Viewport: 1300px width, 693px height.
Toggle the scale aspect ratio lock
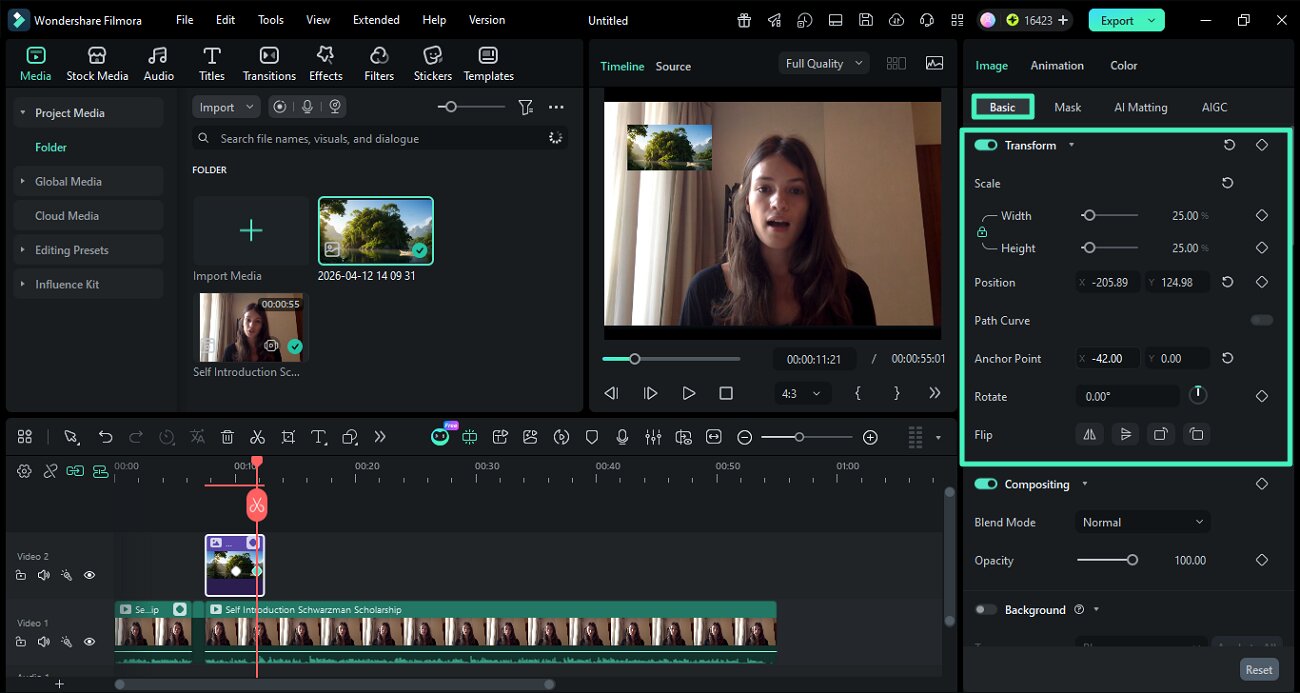click(x=981, y=232)
